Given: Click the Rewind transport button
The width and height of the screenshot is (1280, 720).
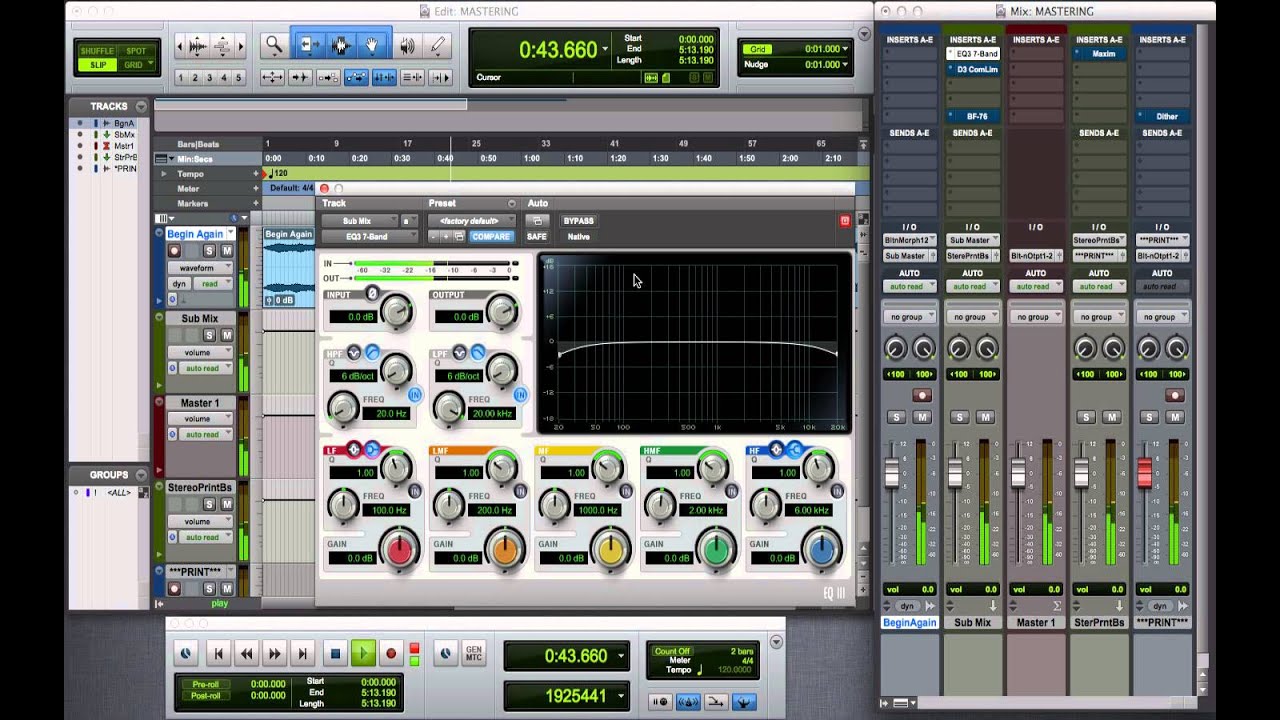Looking at the screenshot, I should click(x=247, y=654).
